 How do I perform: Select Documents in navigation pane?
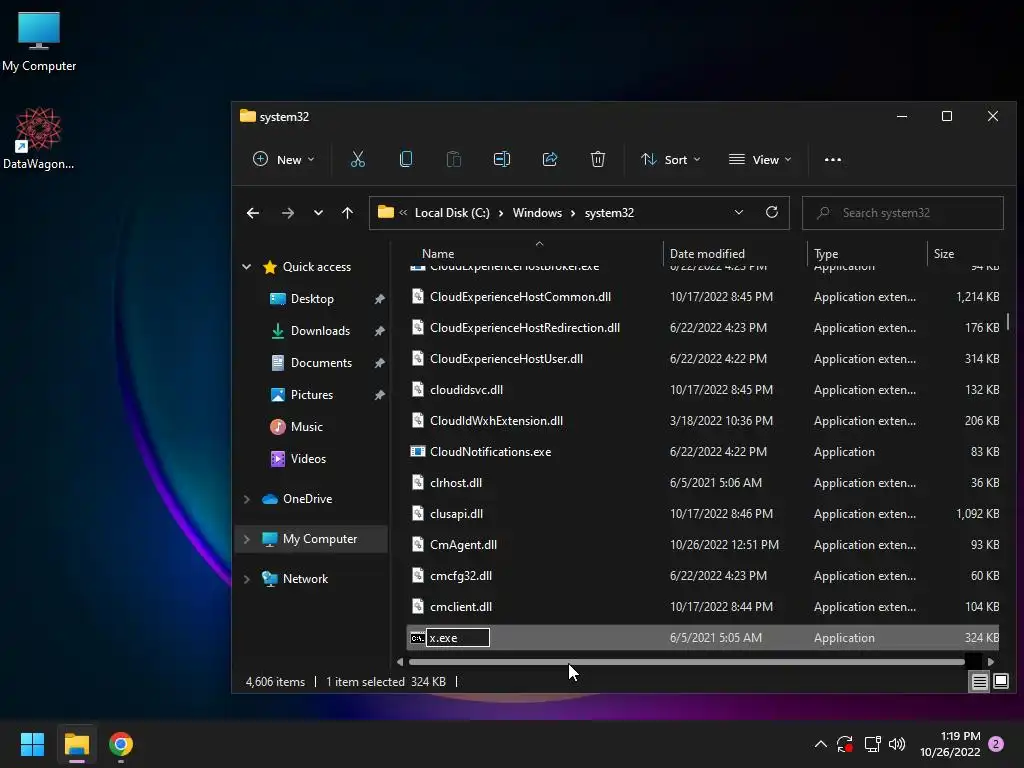click(x=321, y=363)
